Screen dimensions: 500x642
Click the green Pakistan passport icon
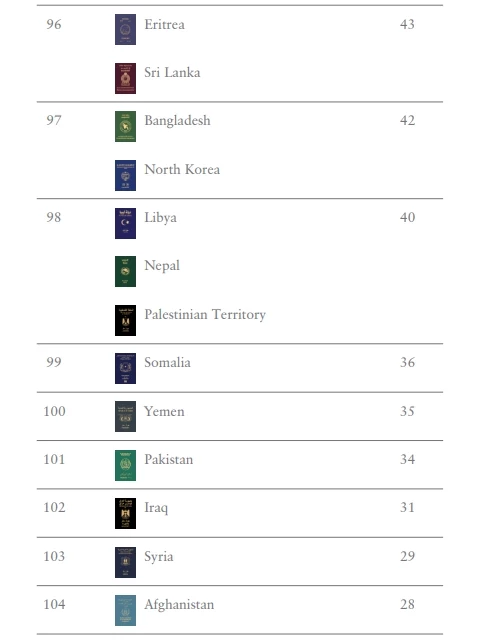(125, 466)
